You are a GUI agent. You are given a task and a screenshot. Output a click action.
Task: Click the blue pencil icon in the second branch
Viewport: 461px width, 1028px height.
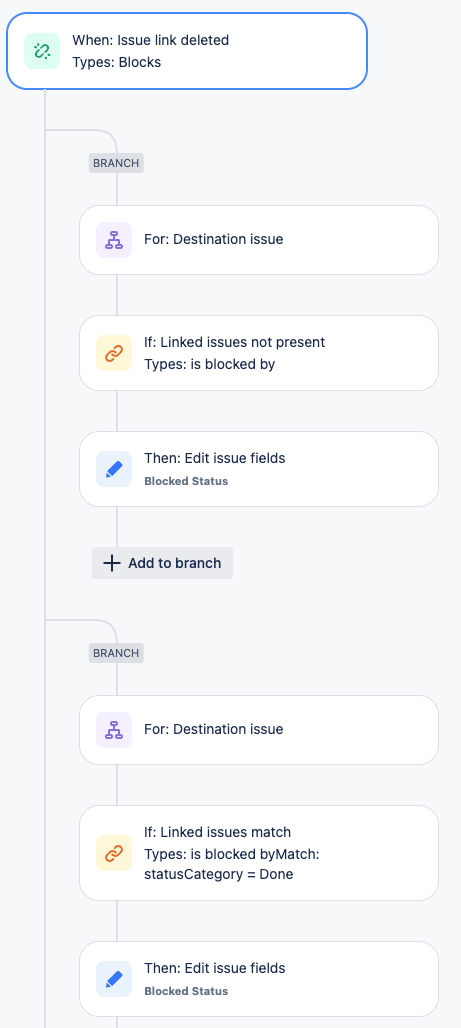click(114, 979)
